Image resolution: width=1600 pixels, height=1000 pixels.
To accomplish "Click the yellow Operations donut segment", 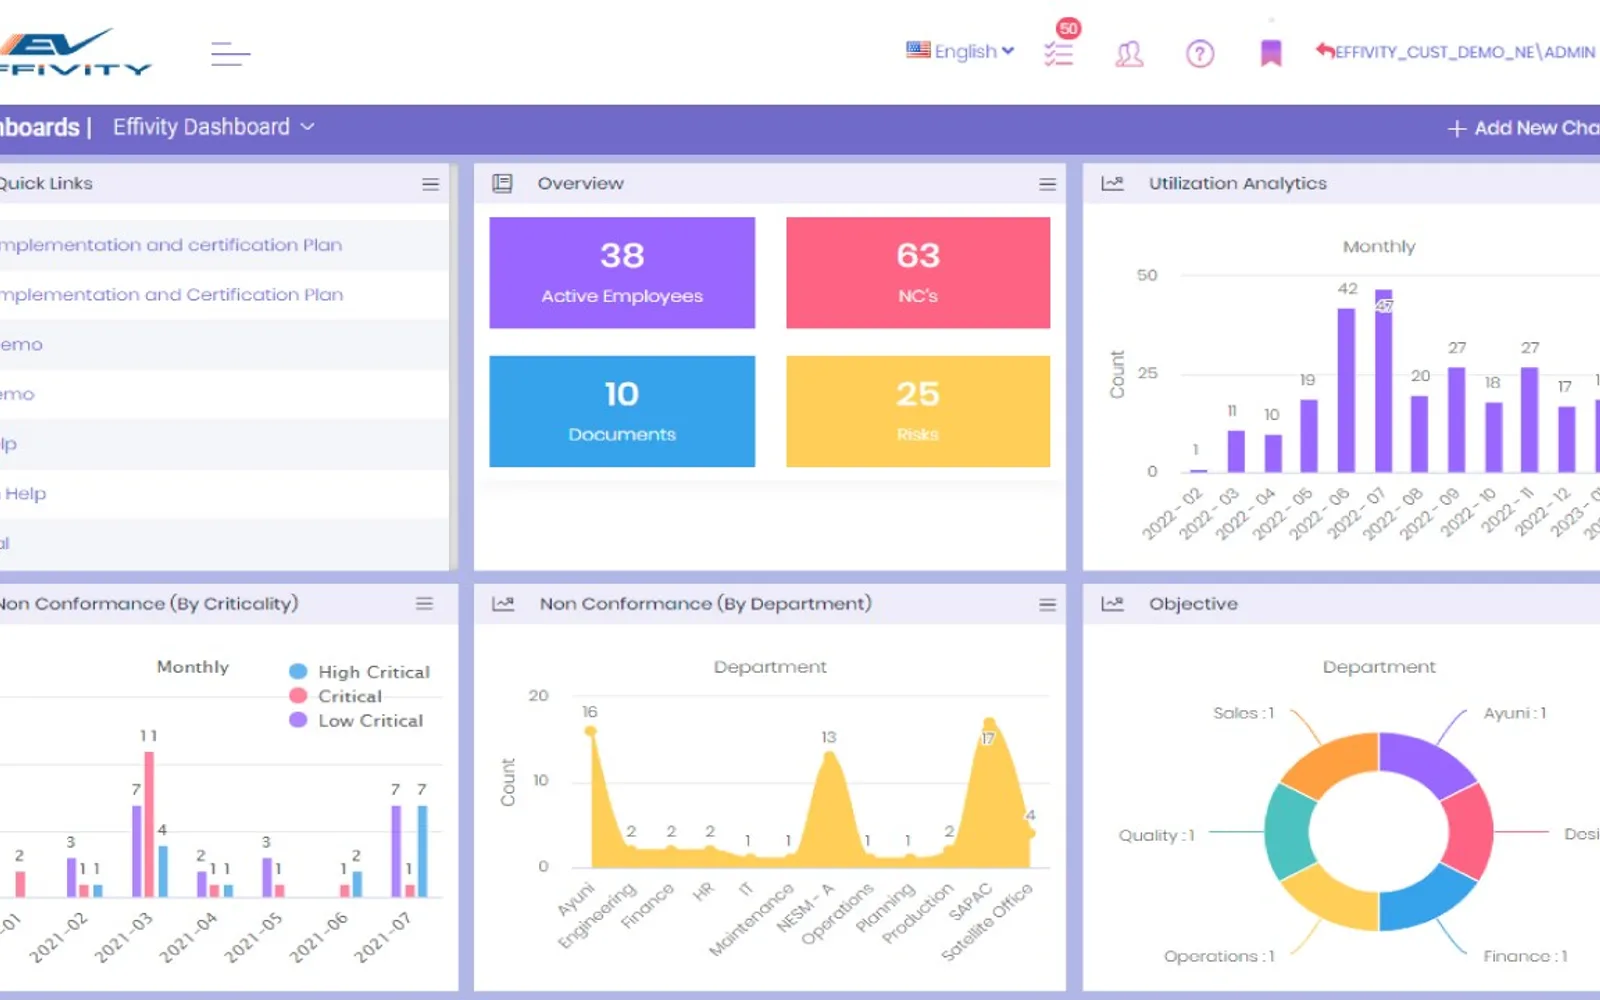I will pyautogui.click(x=1333, y=900).
